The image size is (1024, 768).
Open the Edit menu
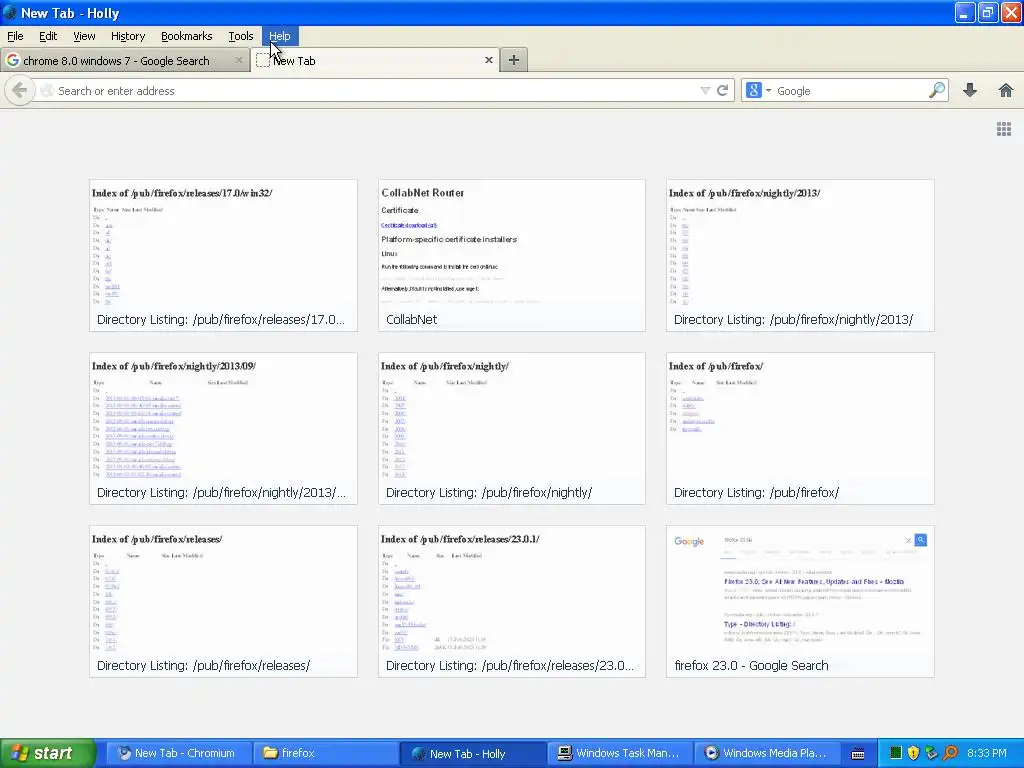coord(48,36)
